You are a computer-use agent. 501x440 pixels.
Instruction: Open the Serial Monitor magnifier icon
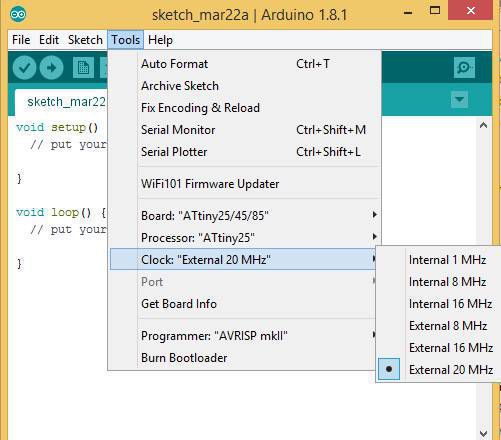pos(464,67)
